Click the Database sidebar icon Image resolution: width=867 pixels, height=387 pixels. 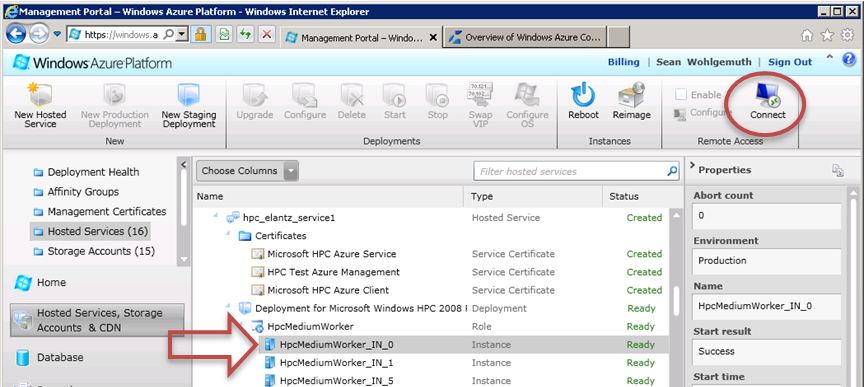click(23, 357)
